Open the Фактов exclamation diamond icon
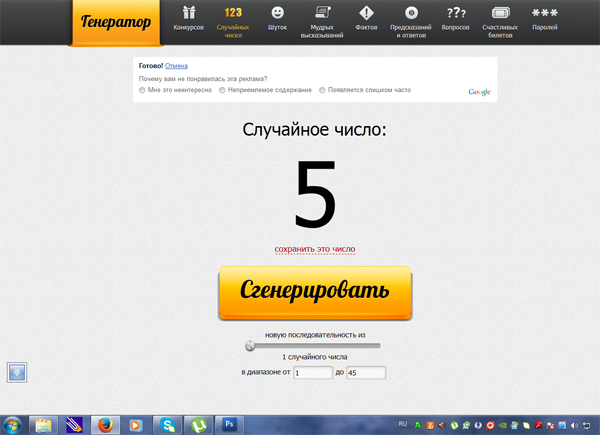 coord(366,13)
